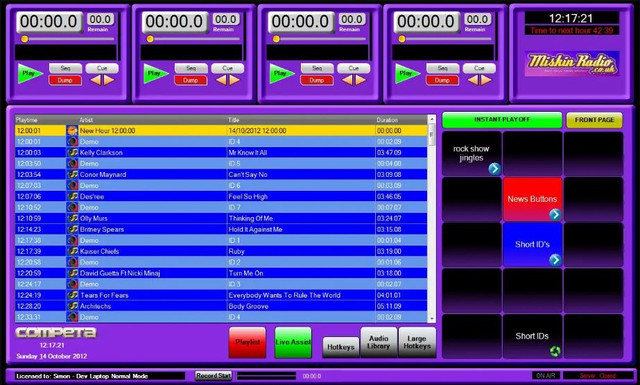Screen dimensions: 640x385
Task: Click the left orange arrow on first player
Action: tap(96, 80)
